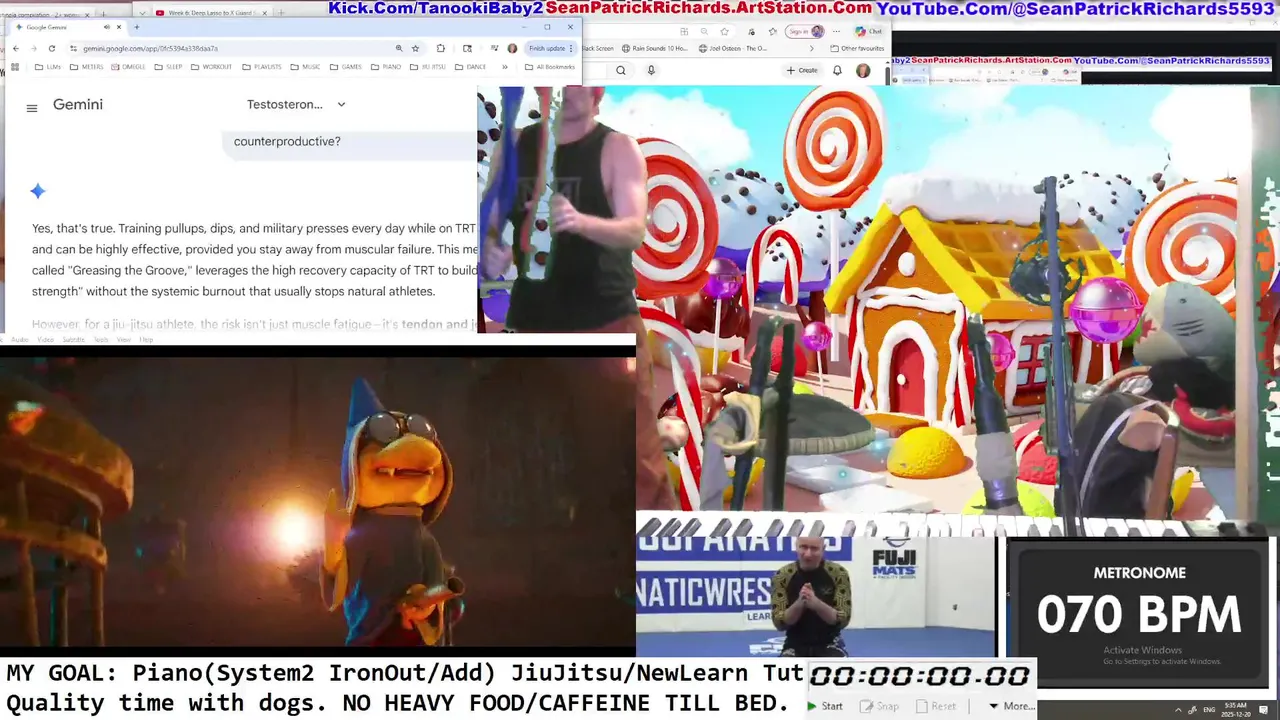Start YouTube voice search with the microphone

click(x=651, y=70)
